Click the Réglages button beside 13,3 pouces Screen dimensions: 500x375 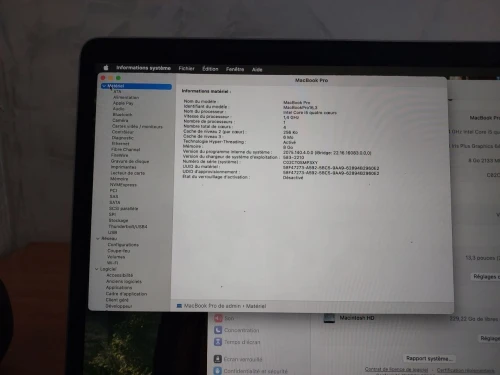486,277
